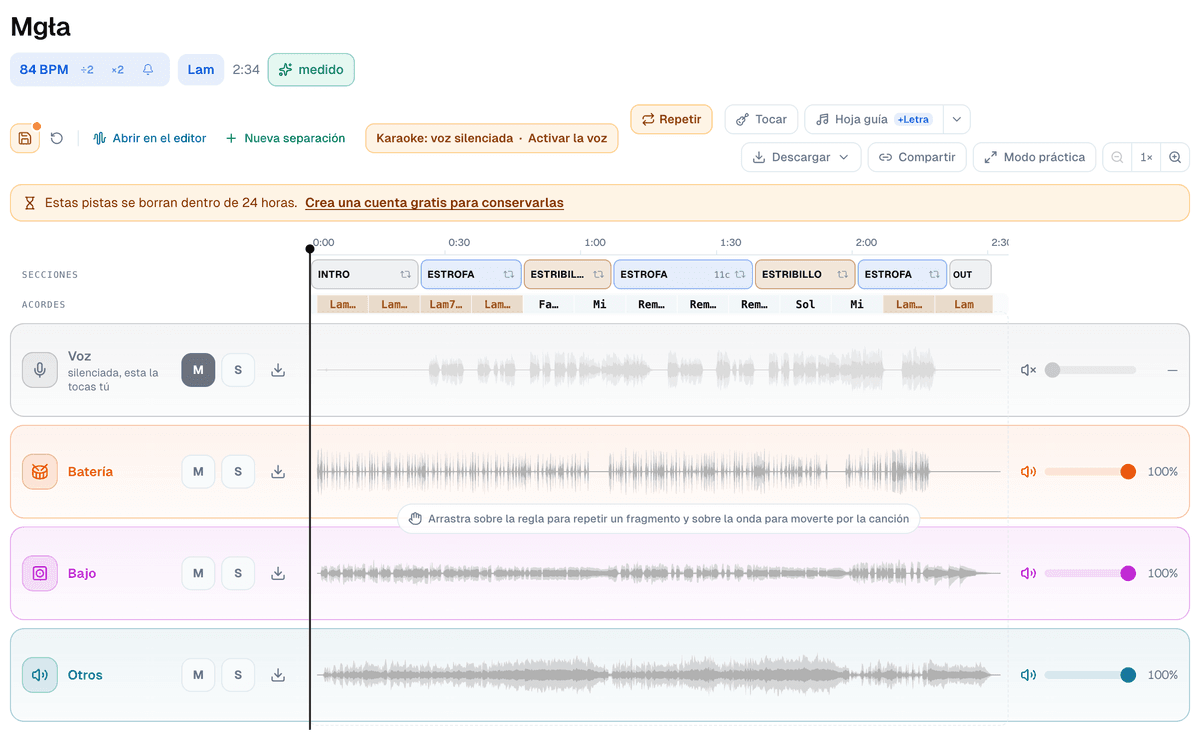This screenshot has height=732, width=1200.
Task: Click the bell icon beside the BPM
Action: (x=148, y=70)
